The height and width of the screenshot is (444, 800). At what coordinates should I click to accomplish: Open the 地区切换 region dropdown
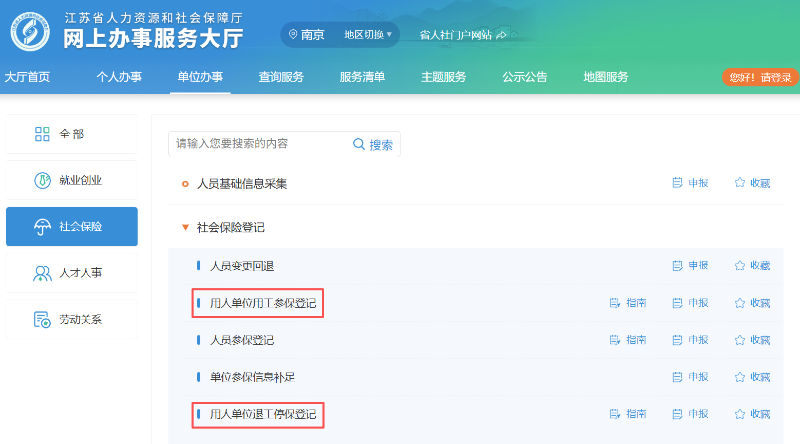click(x=368, y=34)
